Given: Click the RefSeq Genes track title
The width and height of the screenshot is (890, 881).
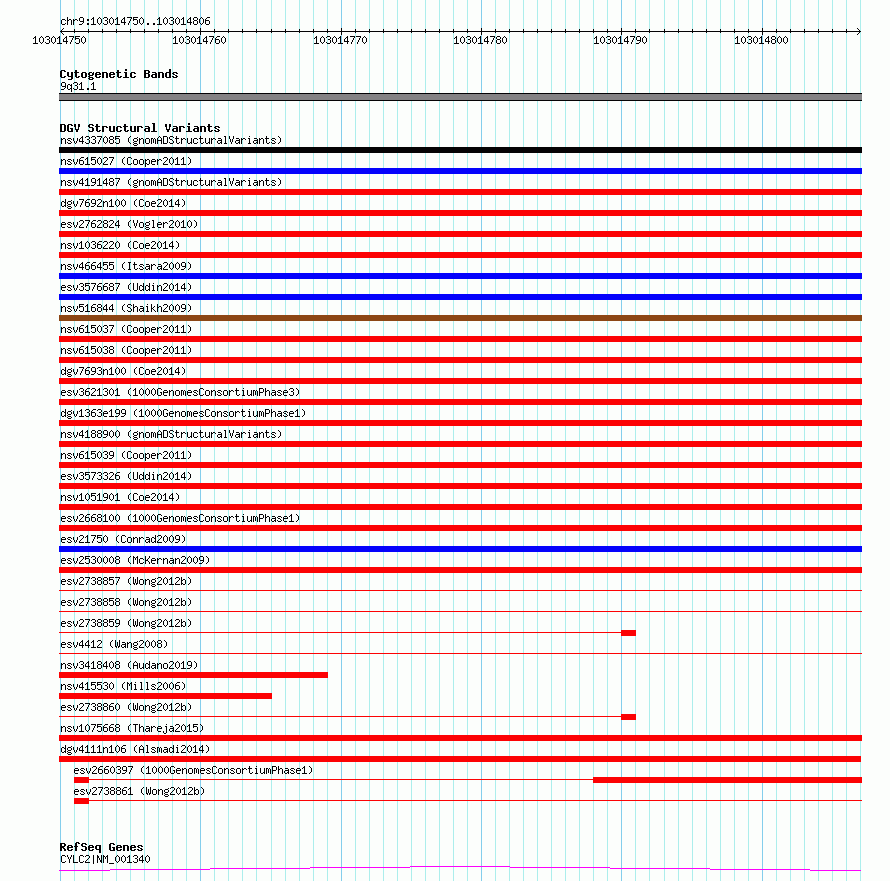Looking at the screenshot, I should [101, 848].
